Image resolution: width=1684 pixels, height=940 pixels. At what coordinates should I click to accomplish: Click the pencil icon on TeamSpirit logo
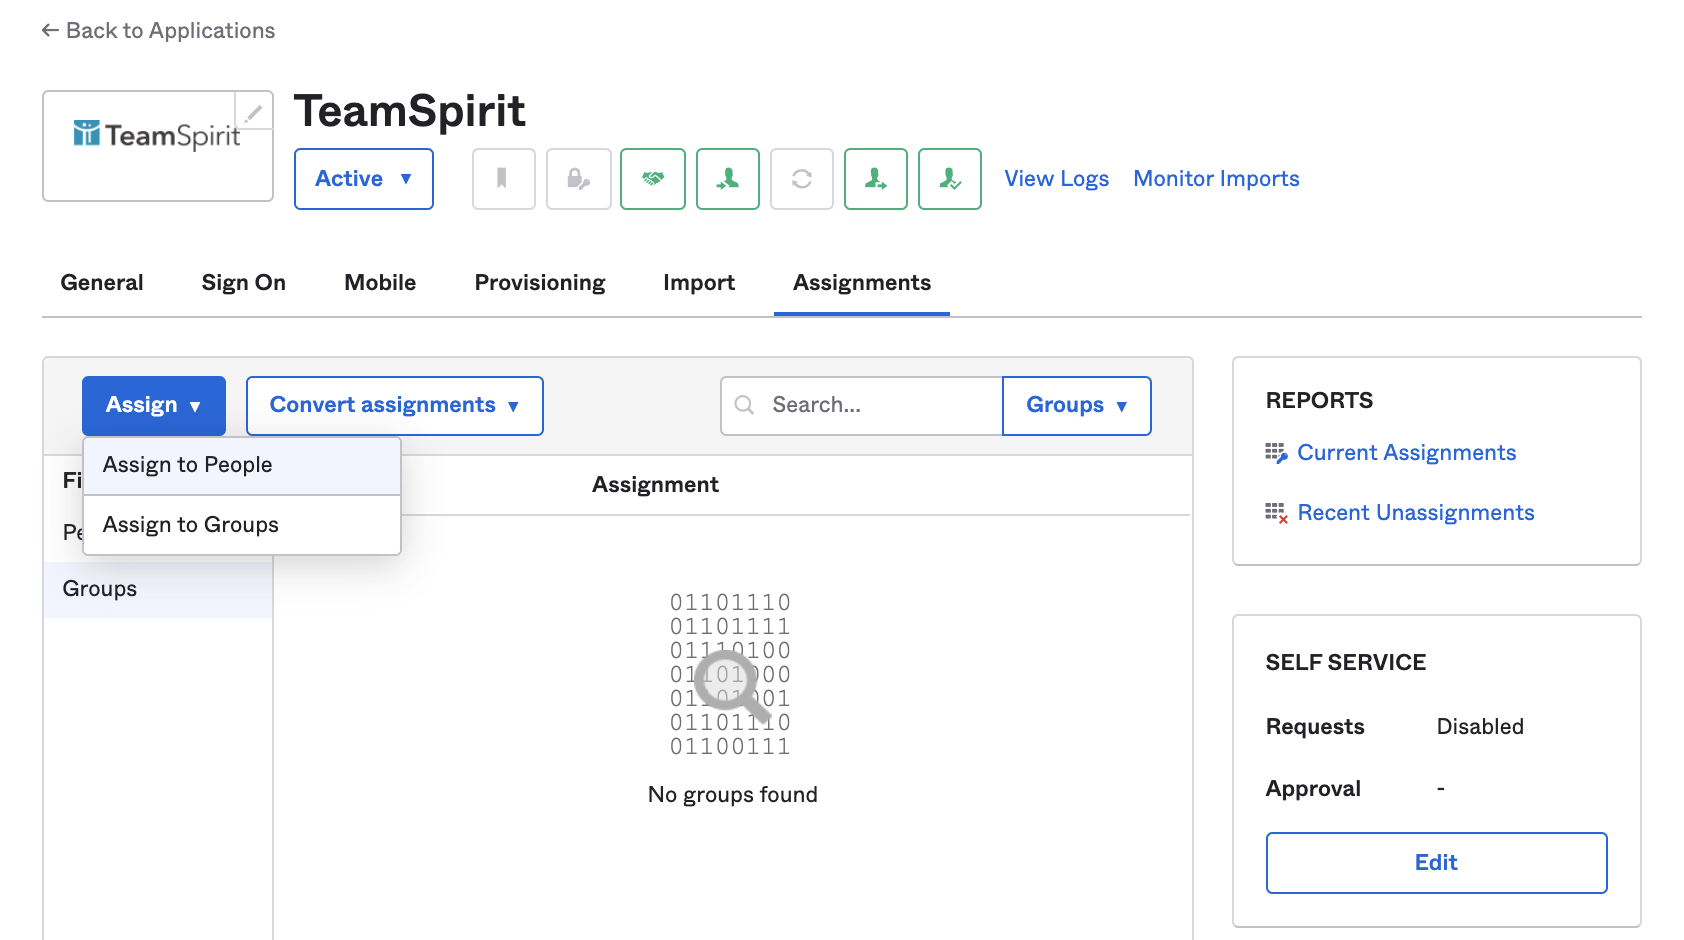pos(254,112)
